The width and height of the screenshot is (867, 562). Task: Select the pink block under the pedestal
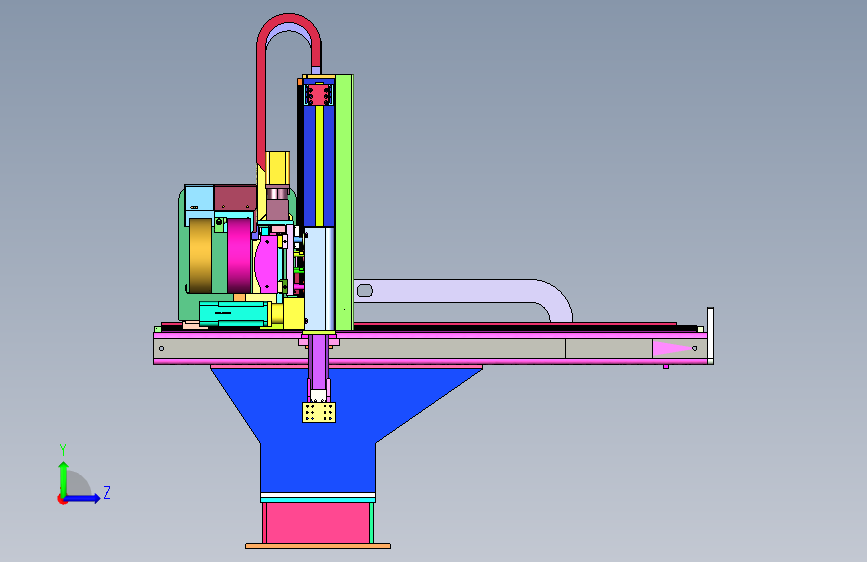[x=317, y=523]
